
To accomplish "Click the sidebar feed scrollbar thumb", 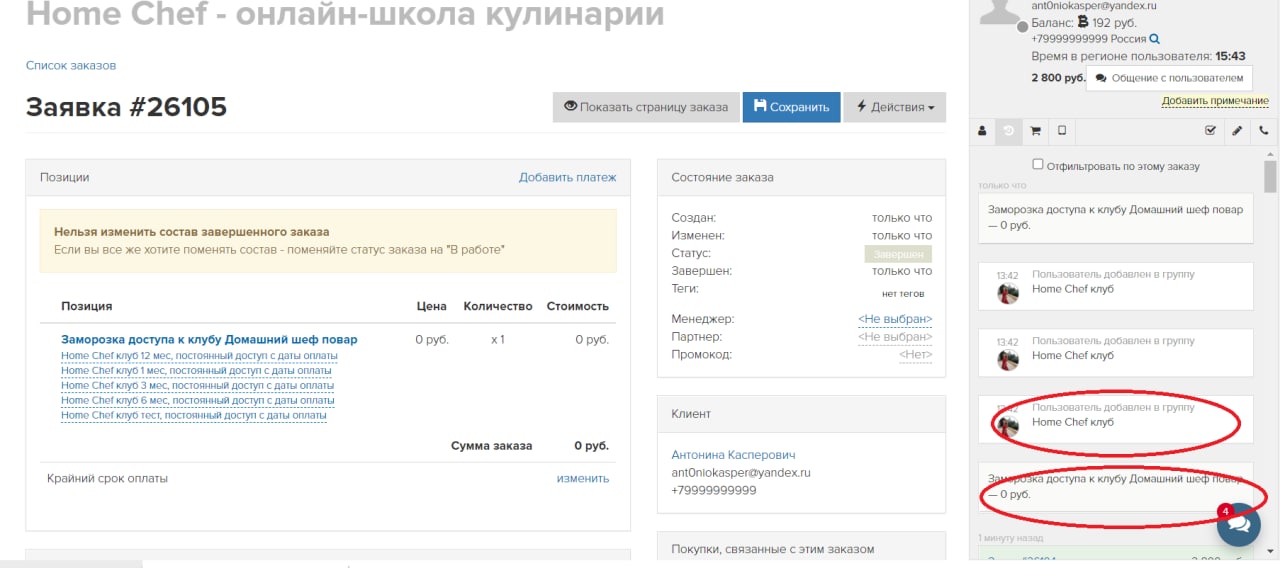I will pyautogui.click(x=1271, y=176).
